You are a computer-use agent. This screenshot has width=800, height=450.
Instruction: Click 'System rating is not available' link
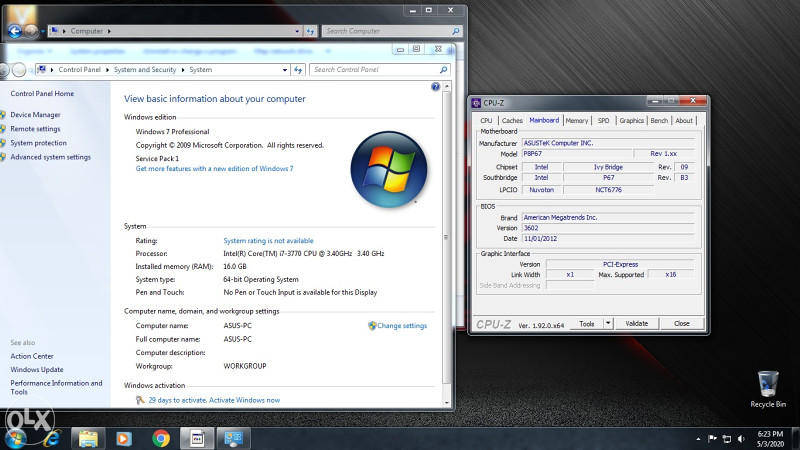(x=268, y=241)
